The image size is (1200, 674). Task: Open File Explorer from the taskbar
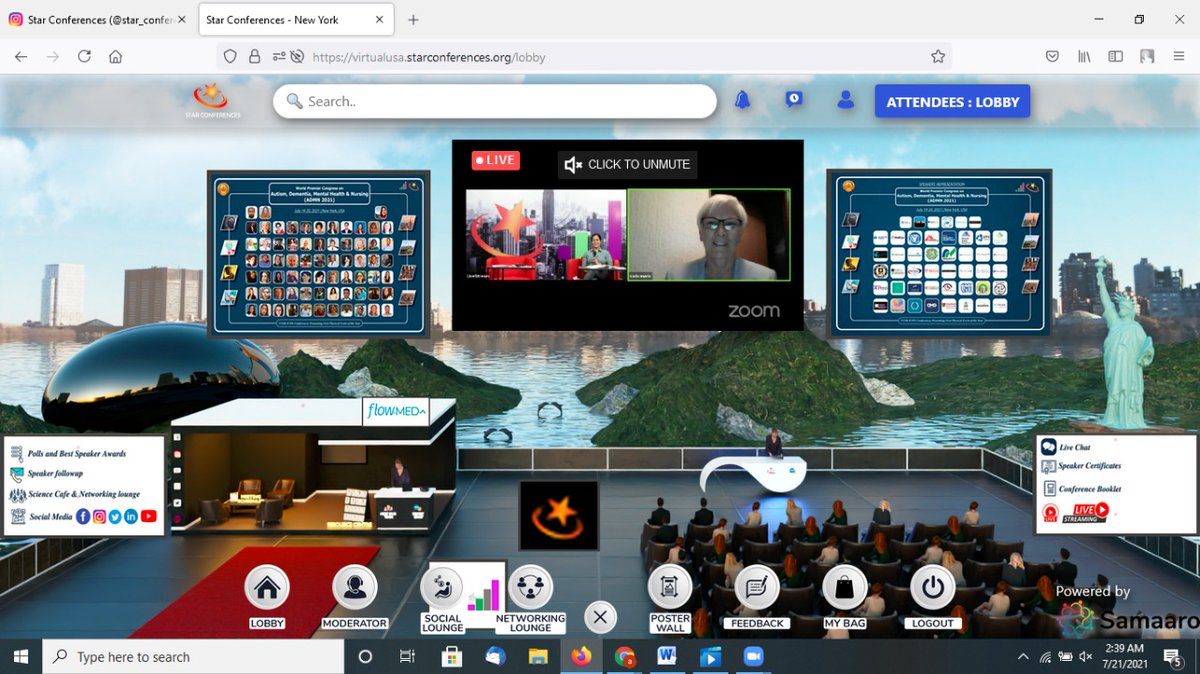tap(538, 656)
